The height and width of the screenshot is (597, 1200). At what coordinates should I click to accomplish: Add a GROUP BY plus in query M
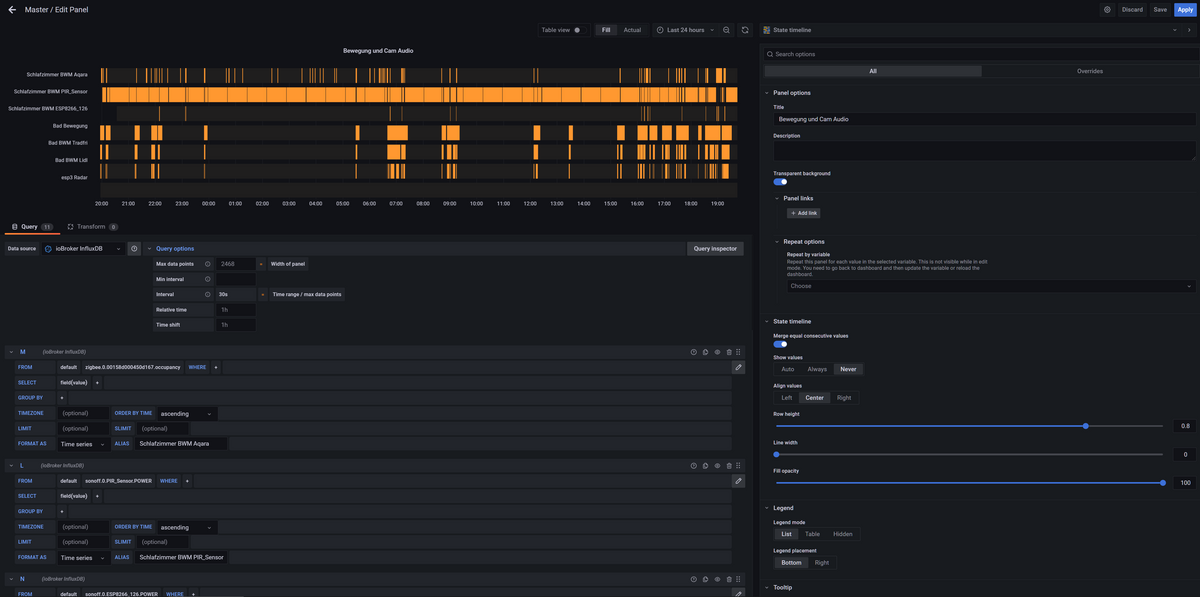coord(61,398)
